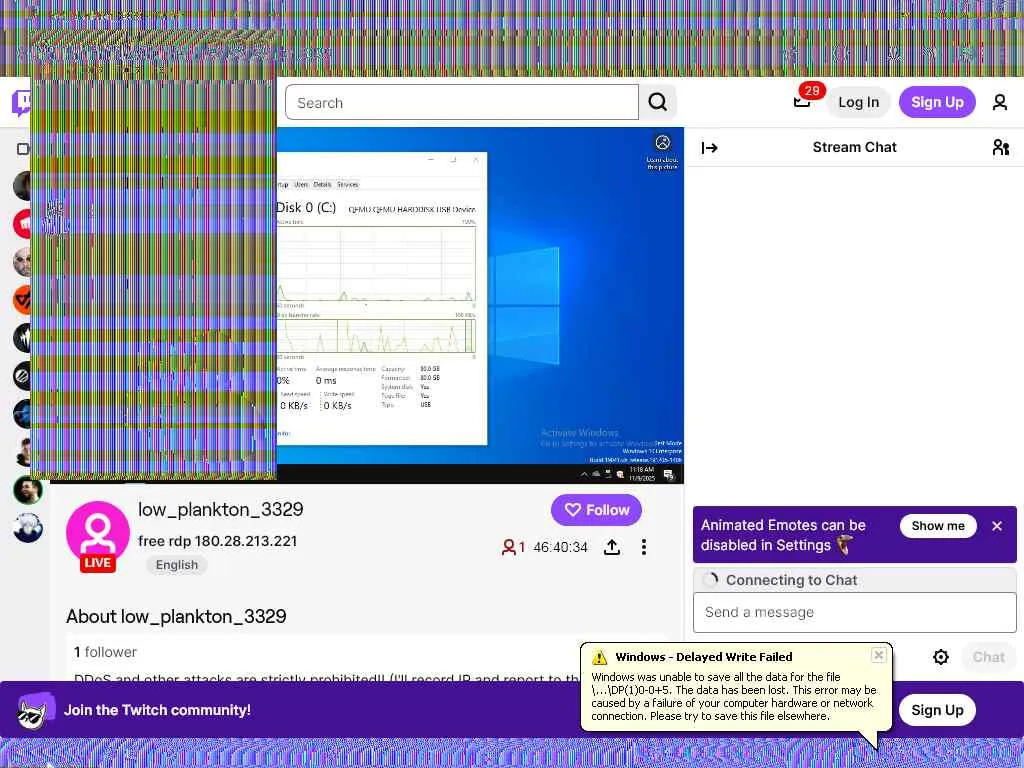This screenshot has height=768, width=1024.
Task: Collapse the Stream Chat panel with the arrow
Action: tap(709, 148)
